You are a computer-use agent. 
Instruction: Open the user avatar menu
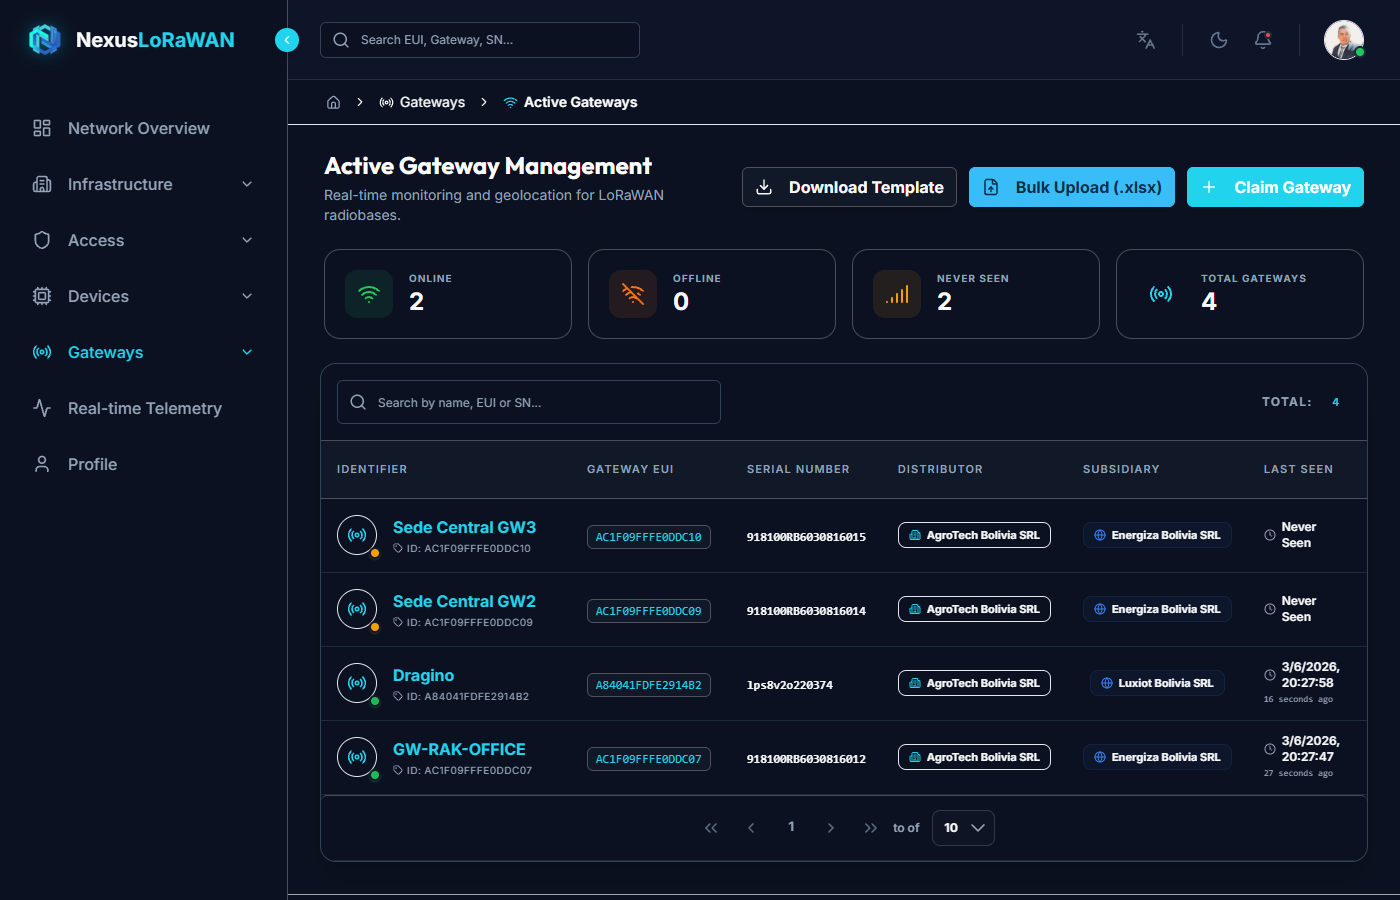coord(1344,40)
